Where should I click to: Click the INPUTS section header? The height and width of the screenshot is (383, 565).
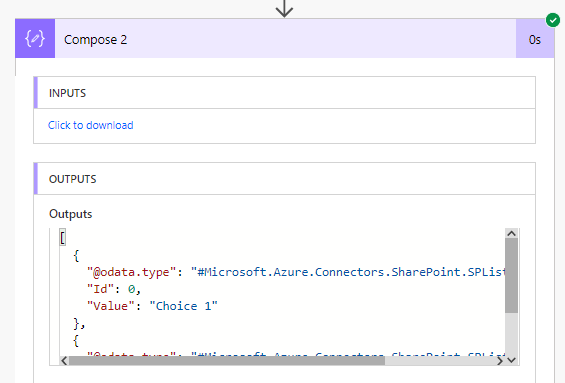(x=285, y=93)
